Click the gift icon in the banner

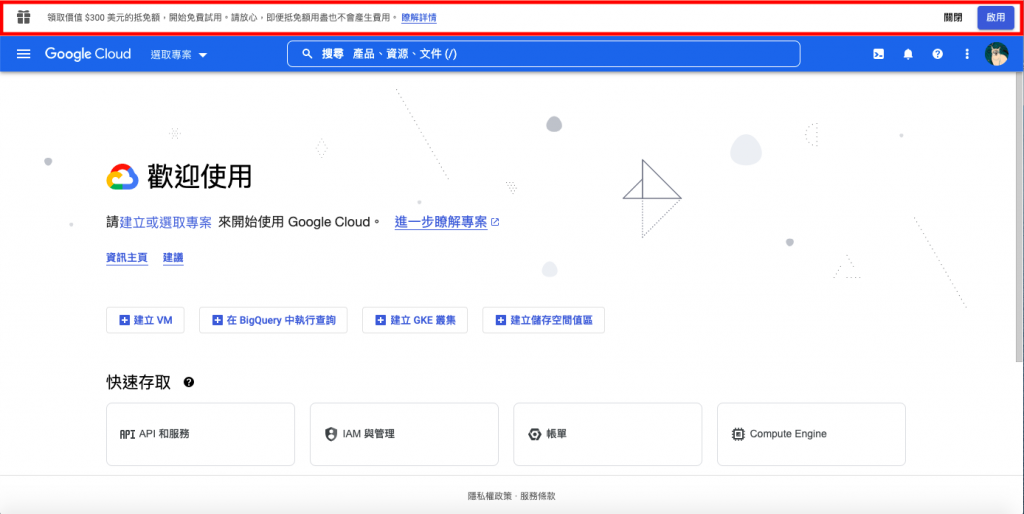point(24,18)
